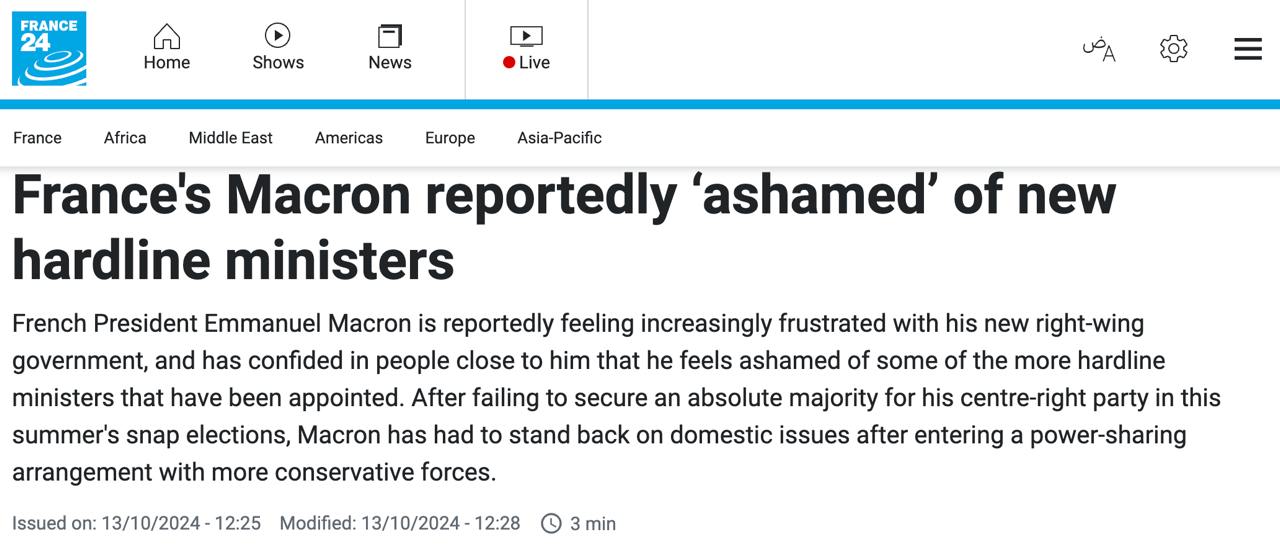The width and height of the screenshot is (1280, 557).
Task: Open the hamburger menu
Action: [1247, 48]
